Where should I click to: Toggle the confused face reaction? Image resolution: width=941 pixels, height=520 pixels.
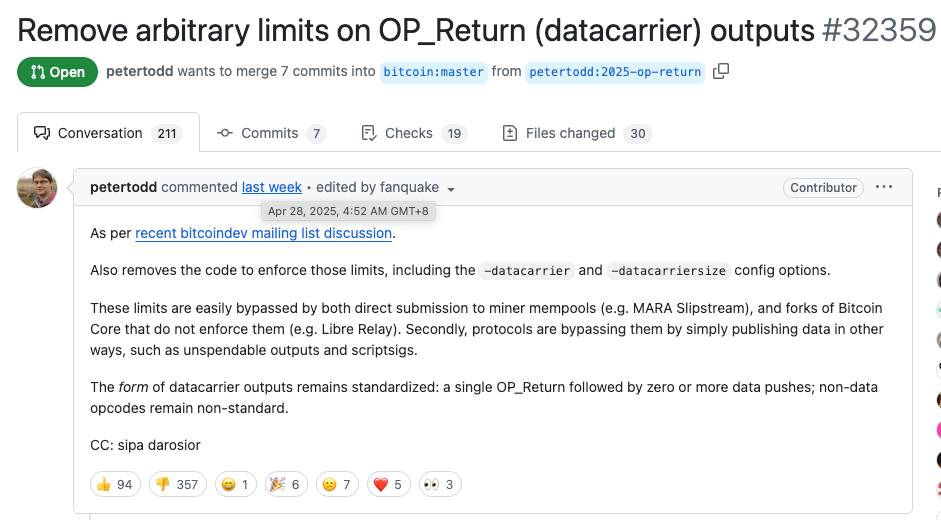coord(337,485)
